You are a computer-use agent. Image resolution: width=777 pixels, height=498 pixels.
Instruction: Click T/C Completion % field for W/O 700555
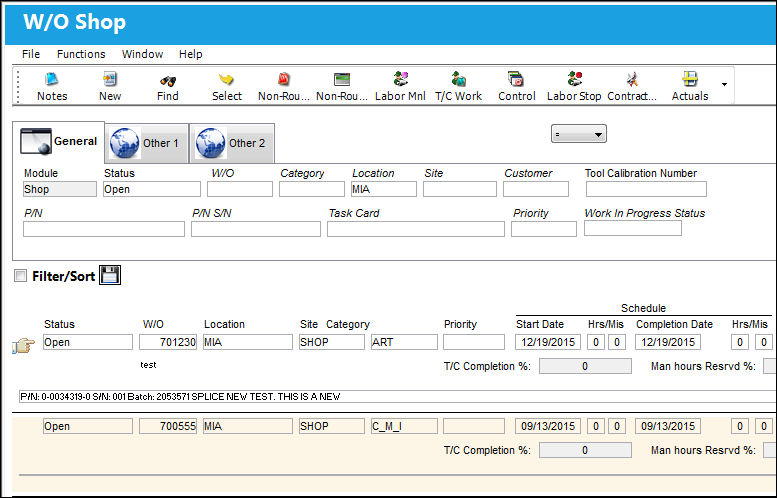pos(585,450)
